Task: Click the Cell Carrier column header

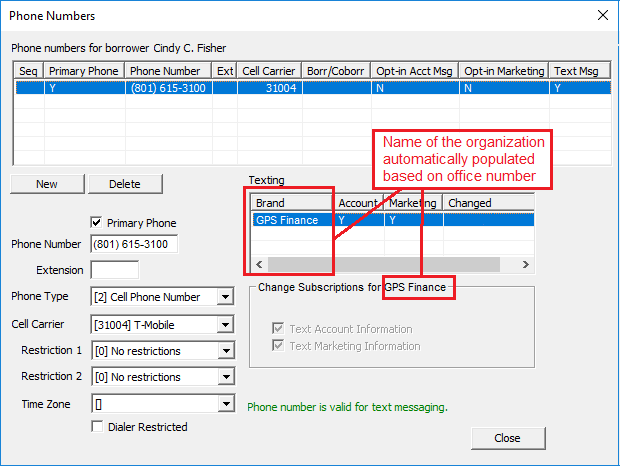Action: tap(270, 71)
